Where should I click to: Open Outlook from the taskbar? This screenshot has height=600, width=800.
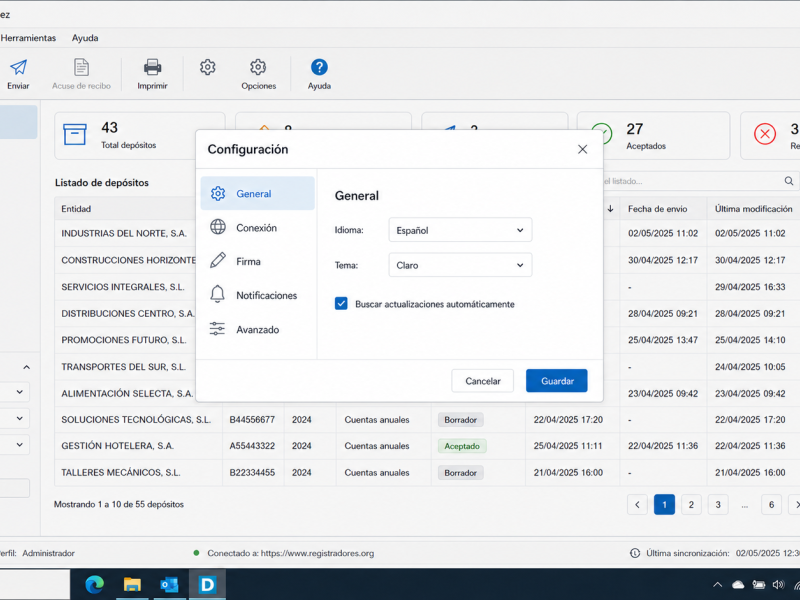(169, 584)
